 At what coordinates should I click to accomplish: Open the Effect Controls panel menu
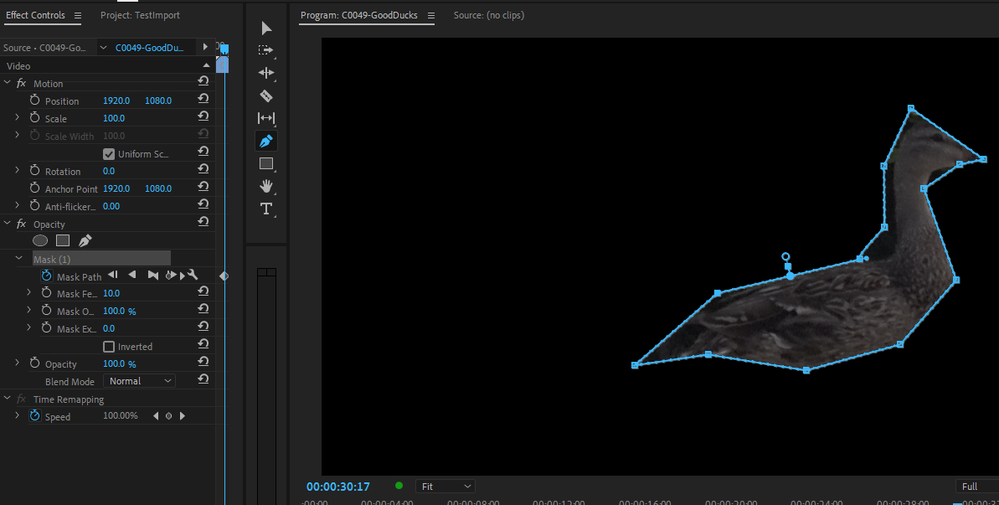click(x=78, y=15)
